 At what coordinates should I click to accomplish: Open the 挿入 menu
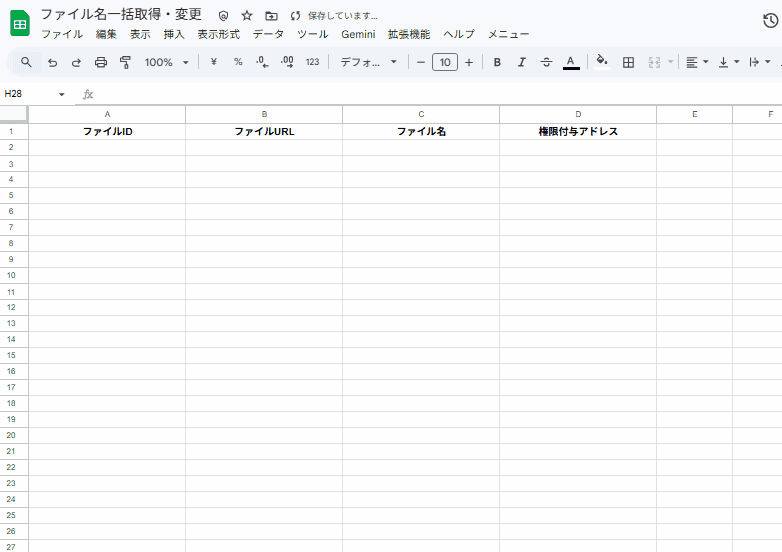174,34
